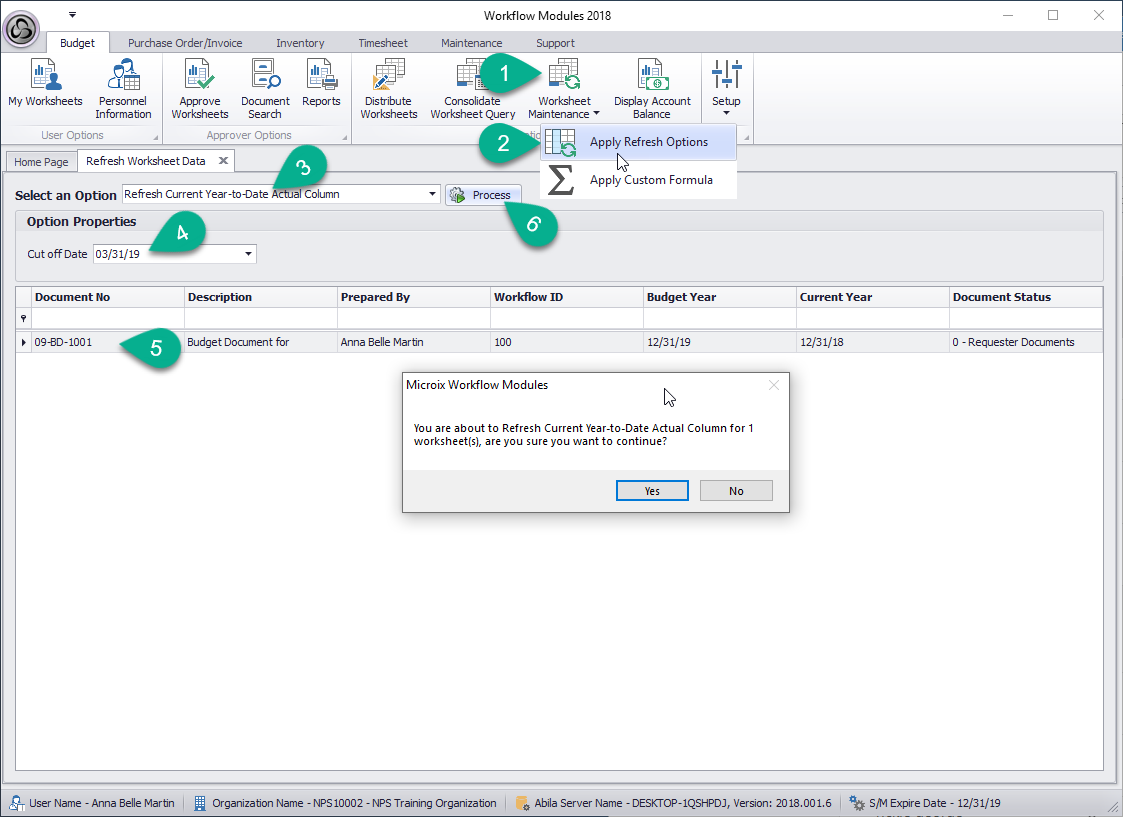Confirm the refresh by clicking Yes
1123x817 pixels.
[x=652, y=490]
